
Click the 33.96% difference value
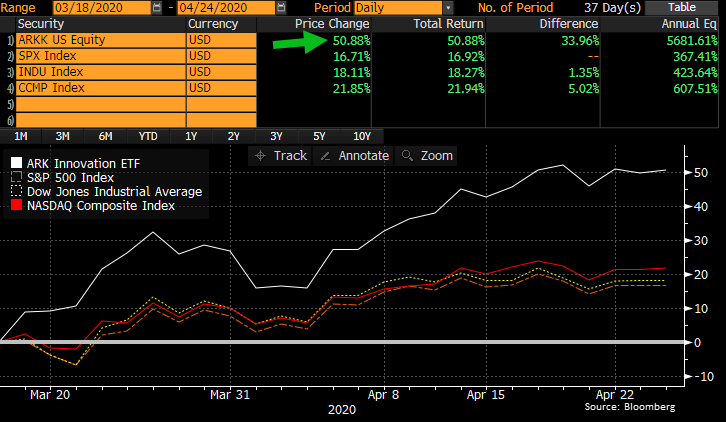(x=580, y=41)
